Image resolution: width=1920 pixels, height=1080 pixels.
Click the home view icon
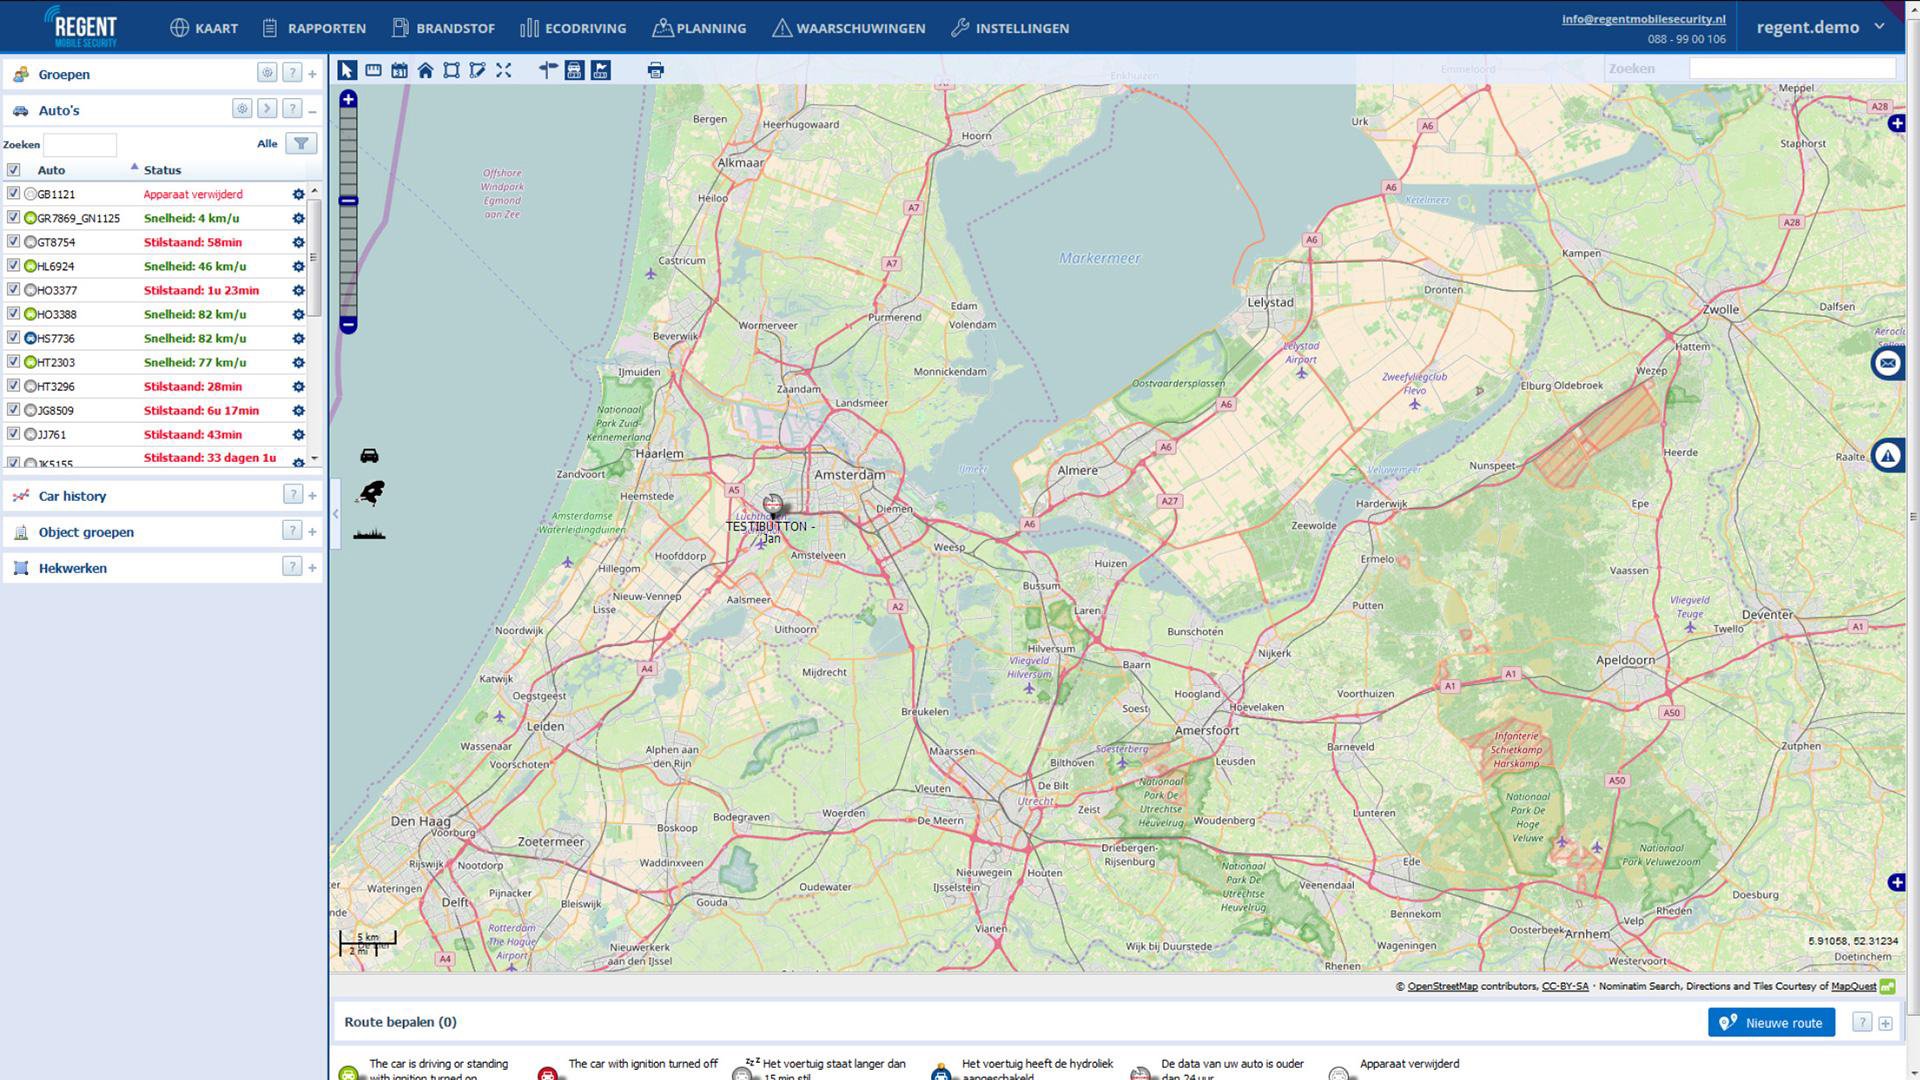click(x=425, y=70)
